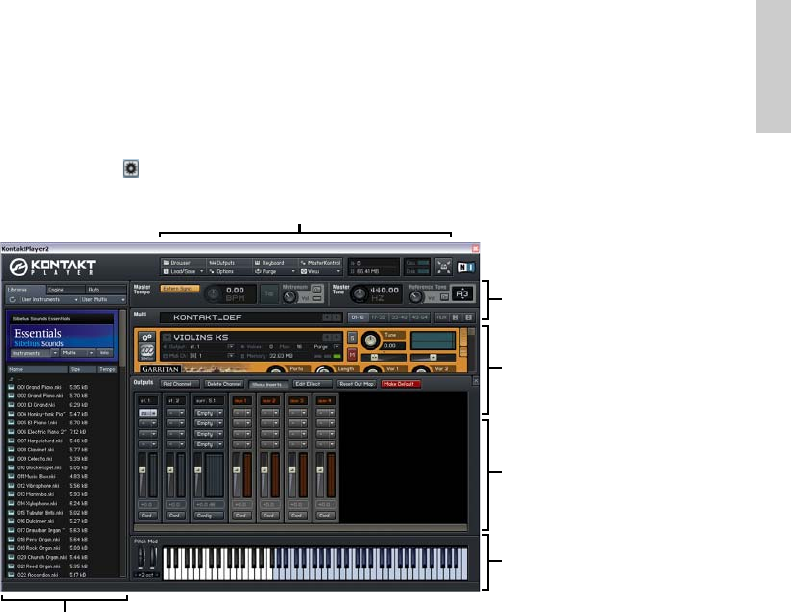791x612 pixels.
Task: Click the minimized view icon beside NI logo
Action: 443,267
